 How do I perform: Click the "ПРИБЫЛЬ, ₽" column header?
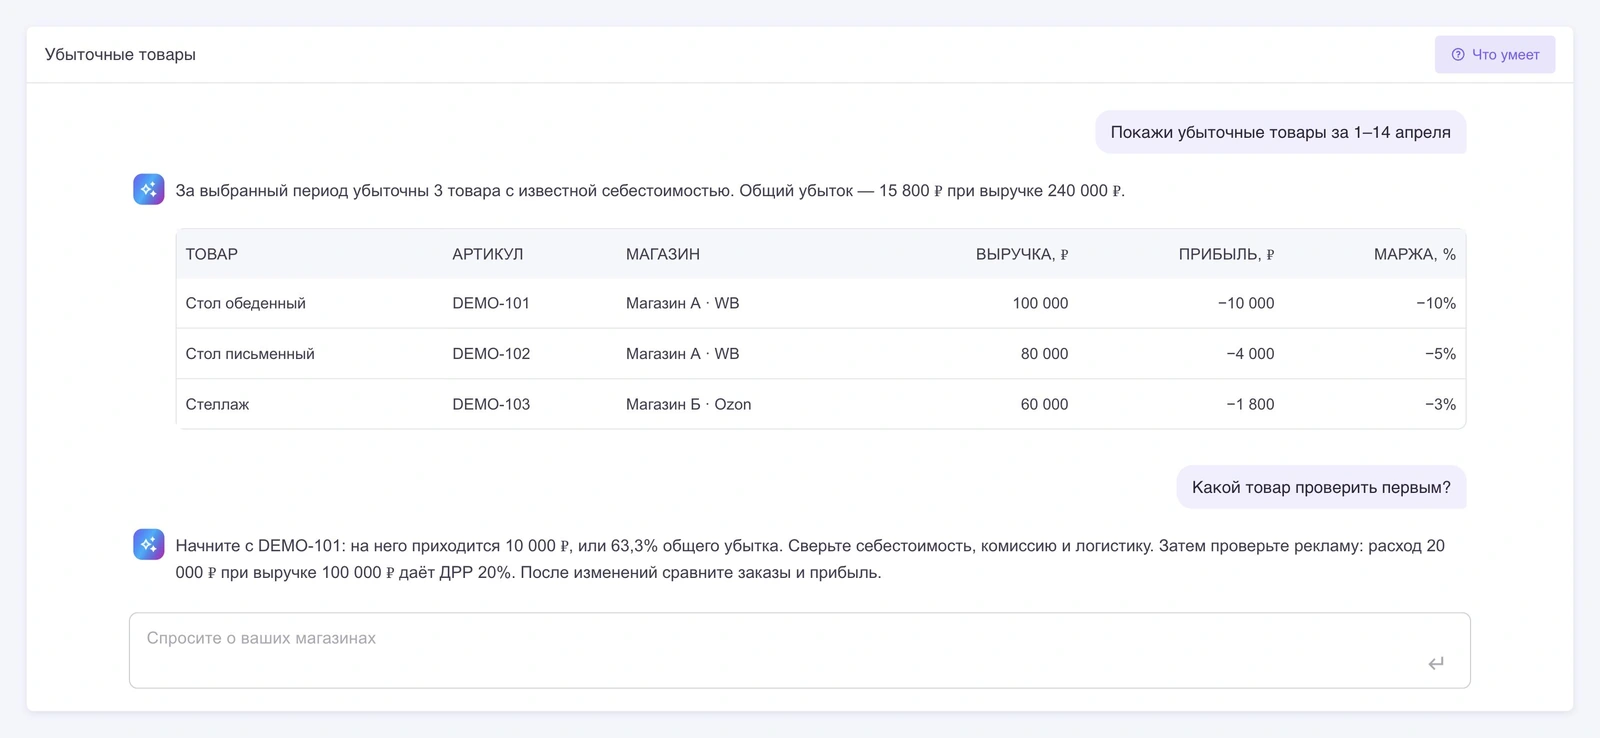[x=1226, y=254]
